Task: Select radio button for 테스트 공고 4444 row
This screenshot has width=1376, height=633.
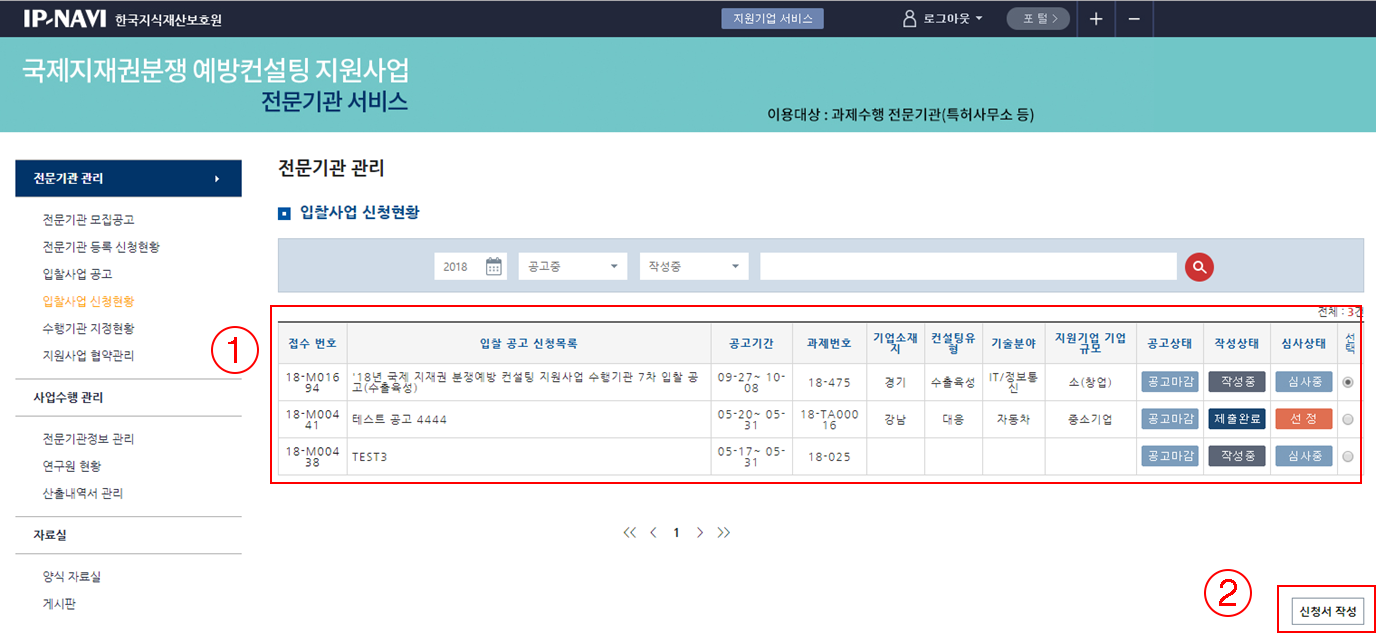Action: pos(1349,420)
